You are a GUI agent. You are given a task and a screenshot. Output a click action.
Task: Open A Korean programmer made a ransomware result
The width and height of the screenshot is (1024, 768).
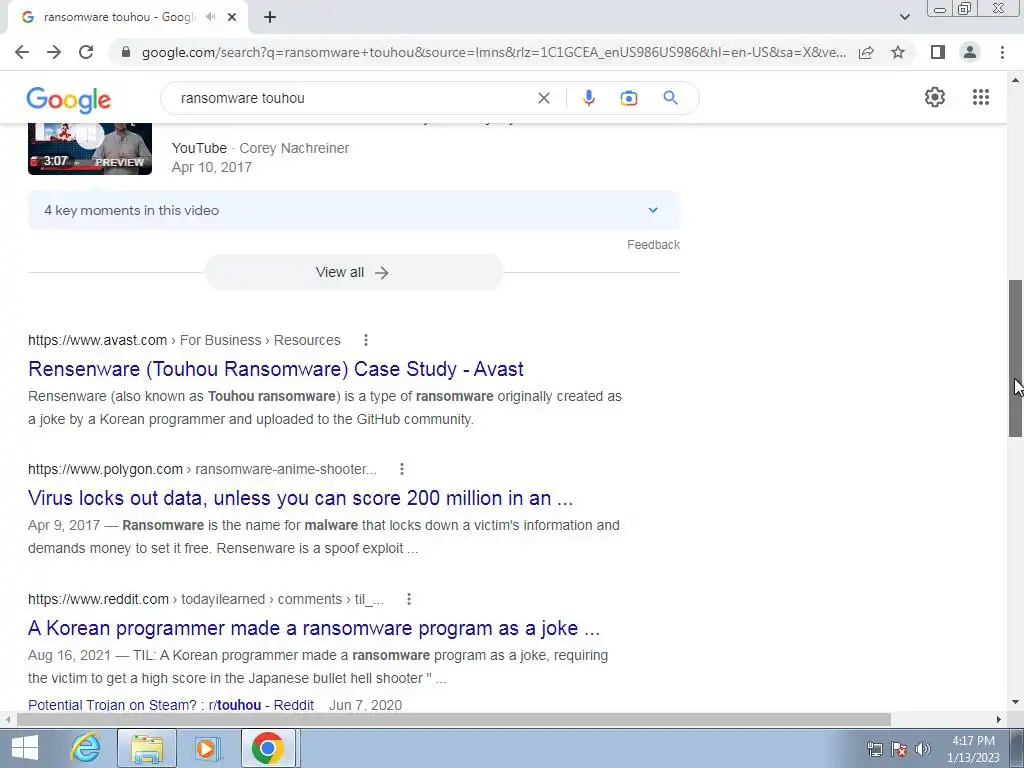(314, 628)
